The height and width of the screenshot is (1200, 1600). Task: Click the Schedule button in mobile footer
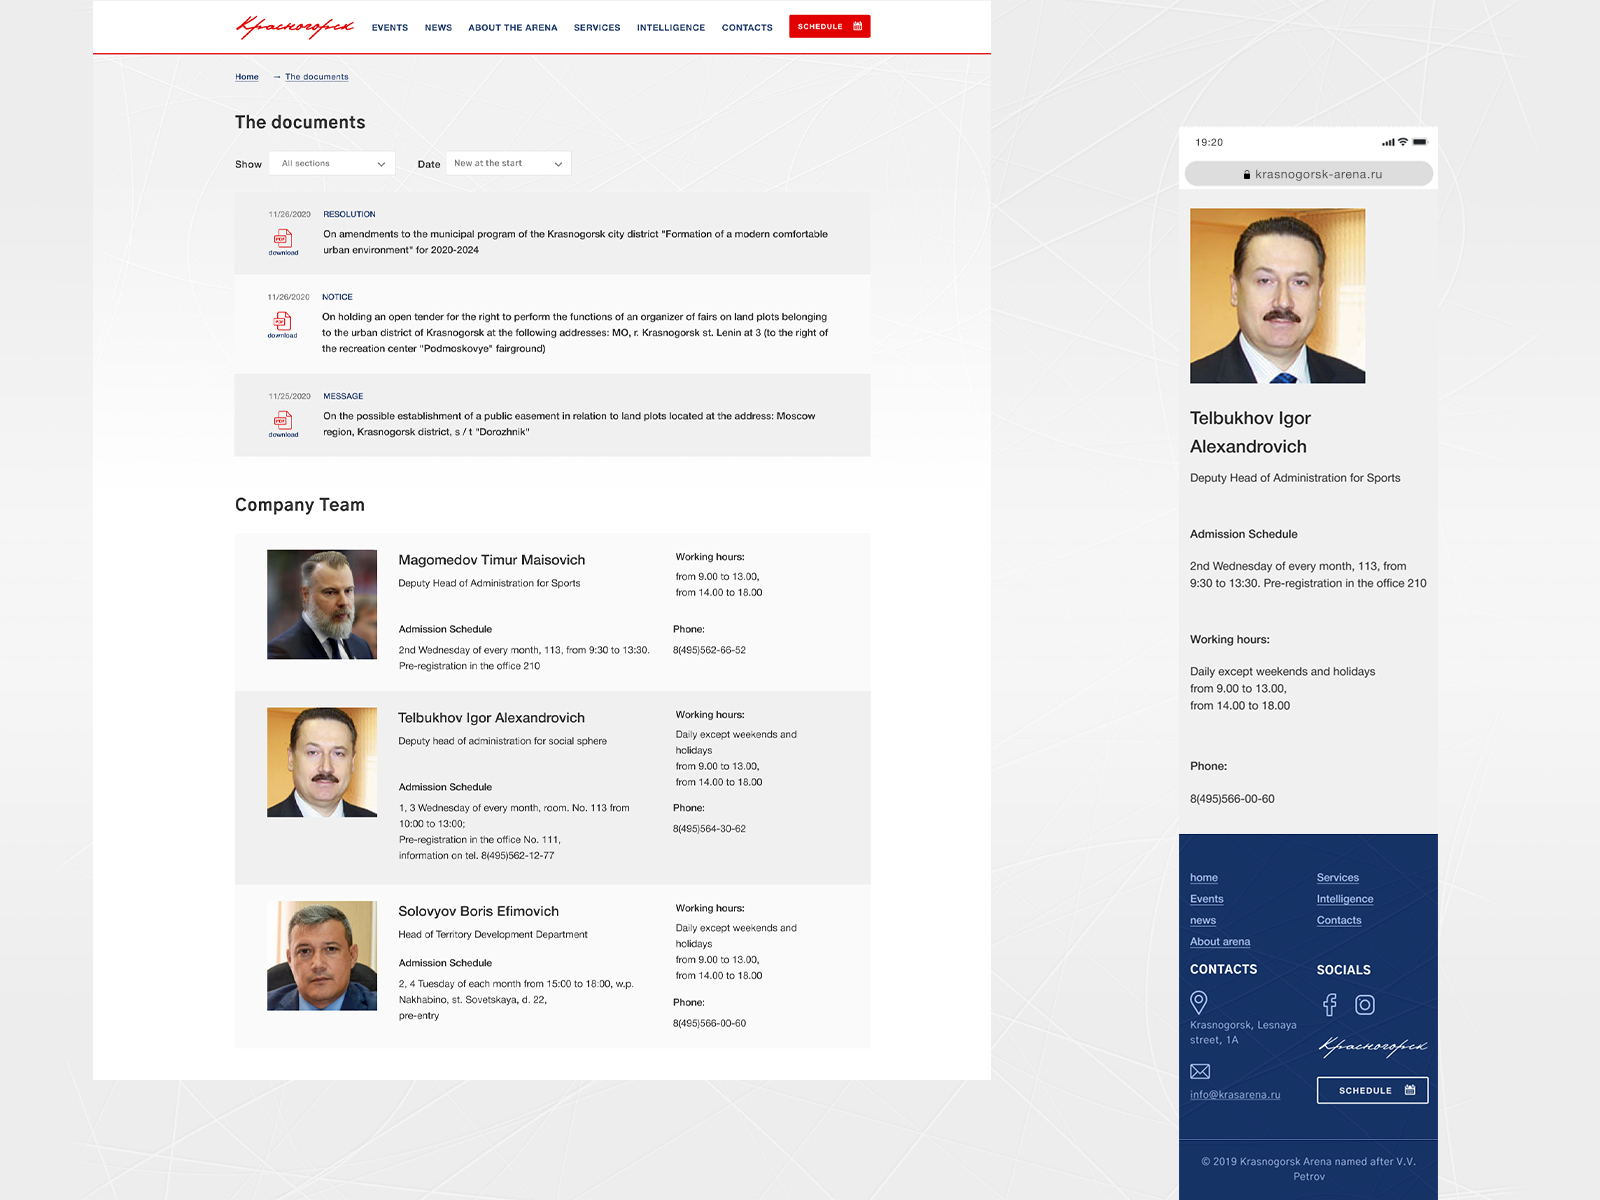pos(1373,1090)
